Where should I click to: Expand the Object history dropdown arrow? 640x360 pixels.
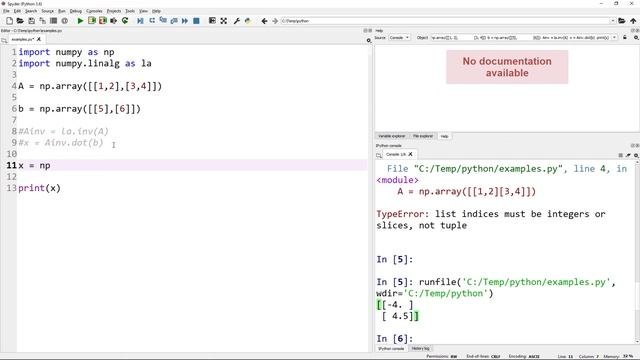[614, 38]
